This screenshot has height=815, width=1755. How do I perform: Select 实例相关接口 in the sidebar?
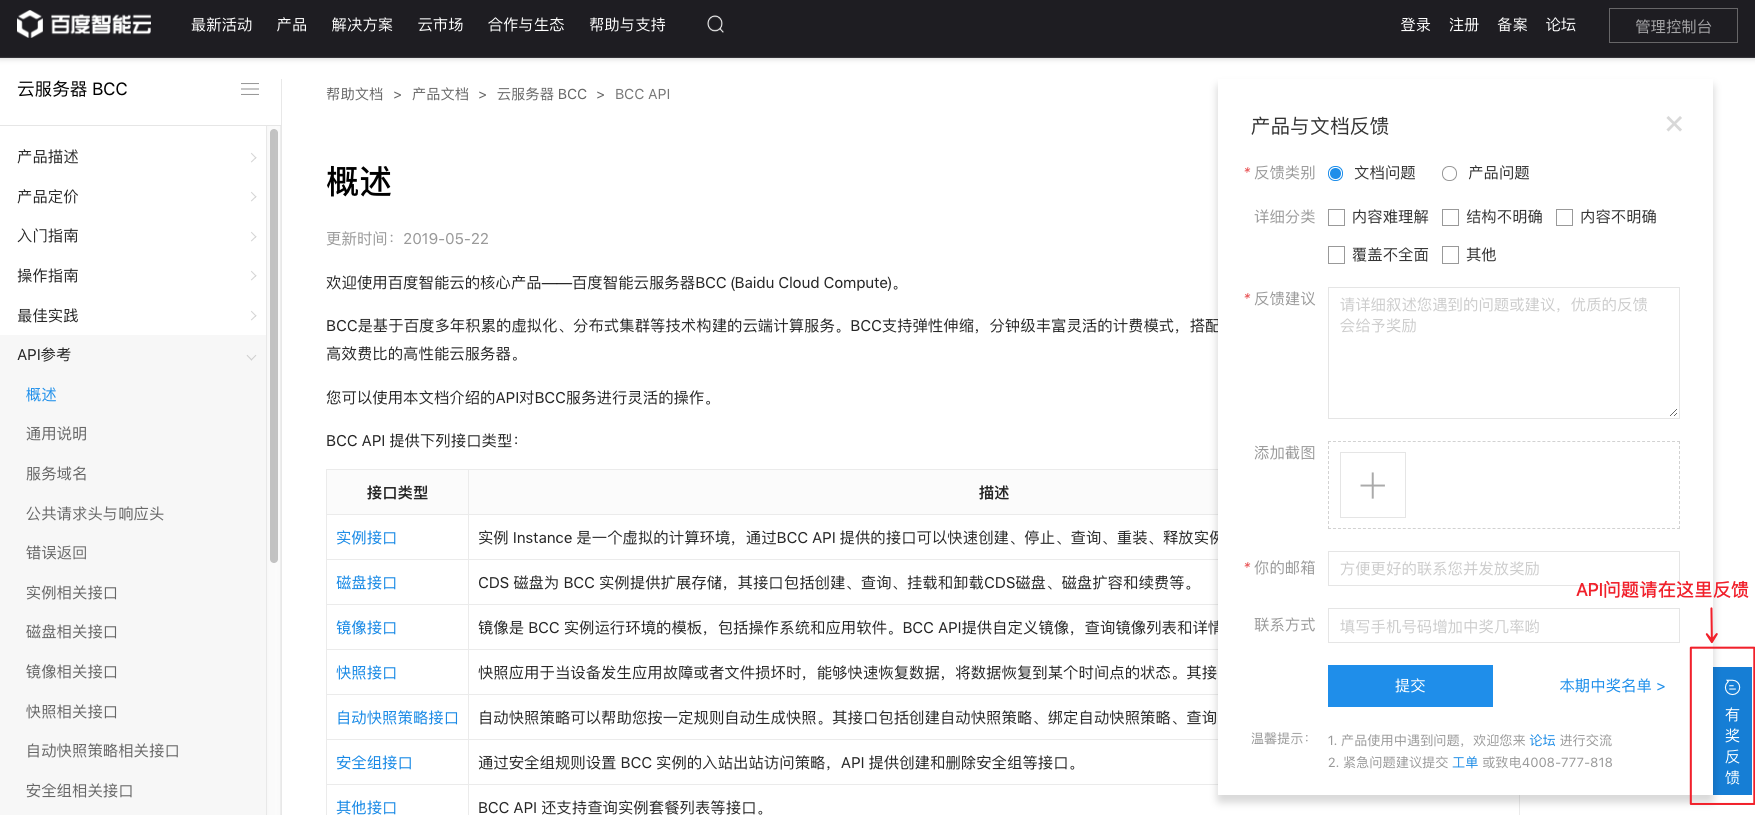tap(72, 593)
